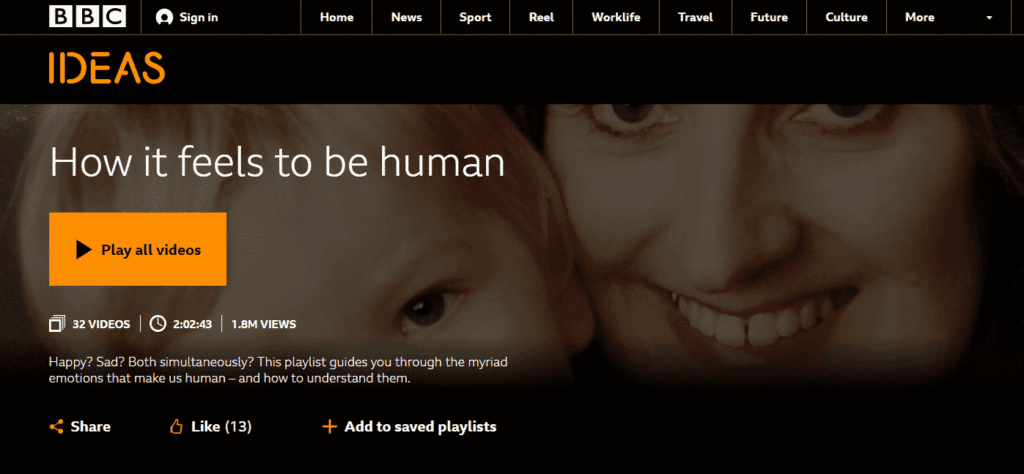Open the Future section

769,18
